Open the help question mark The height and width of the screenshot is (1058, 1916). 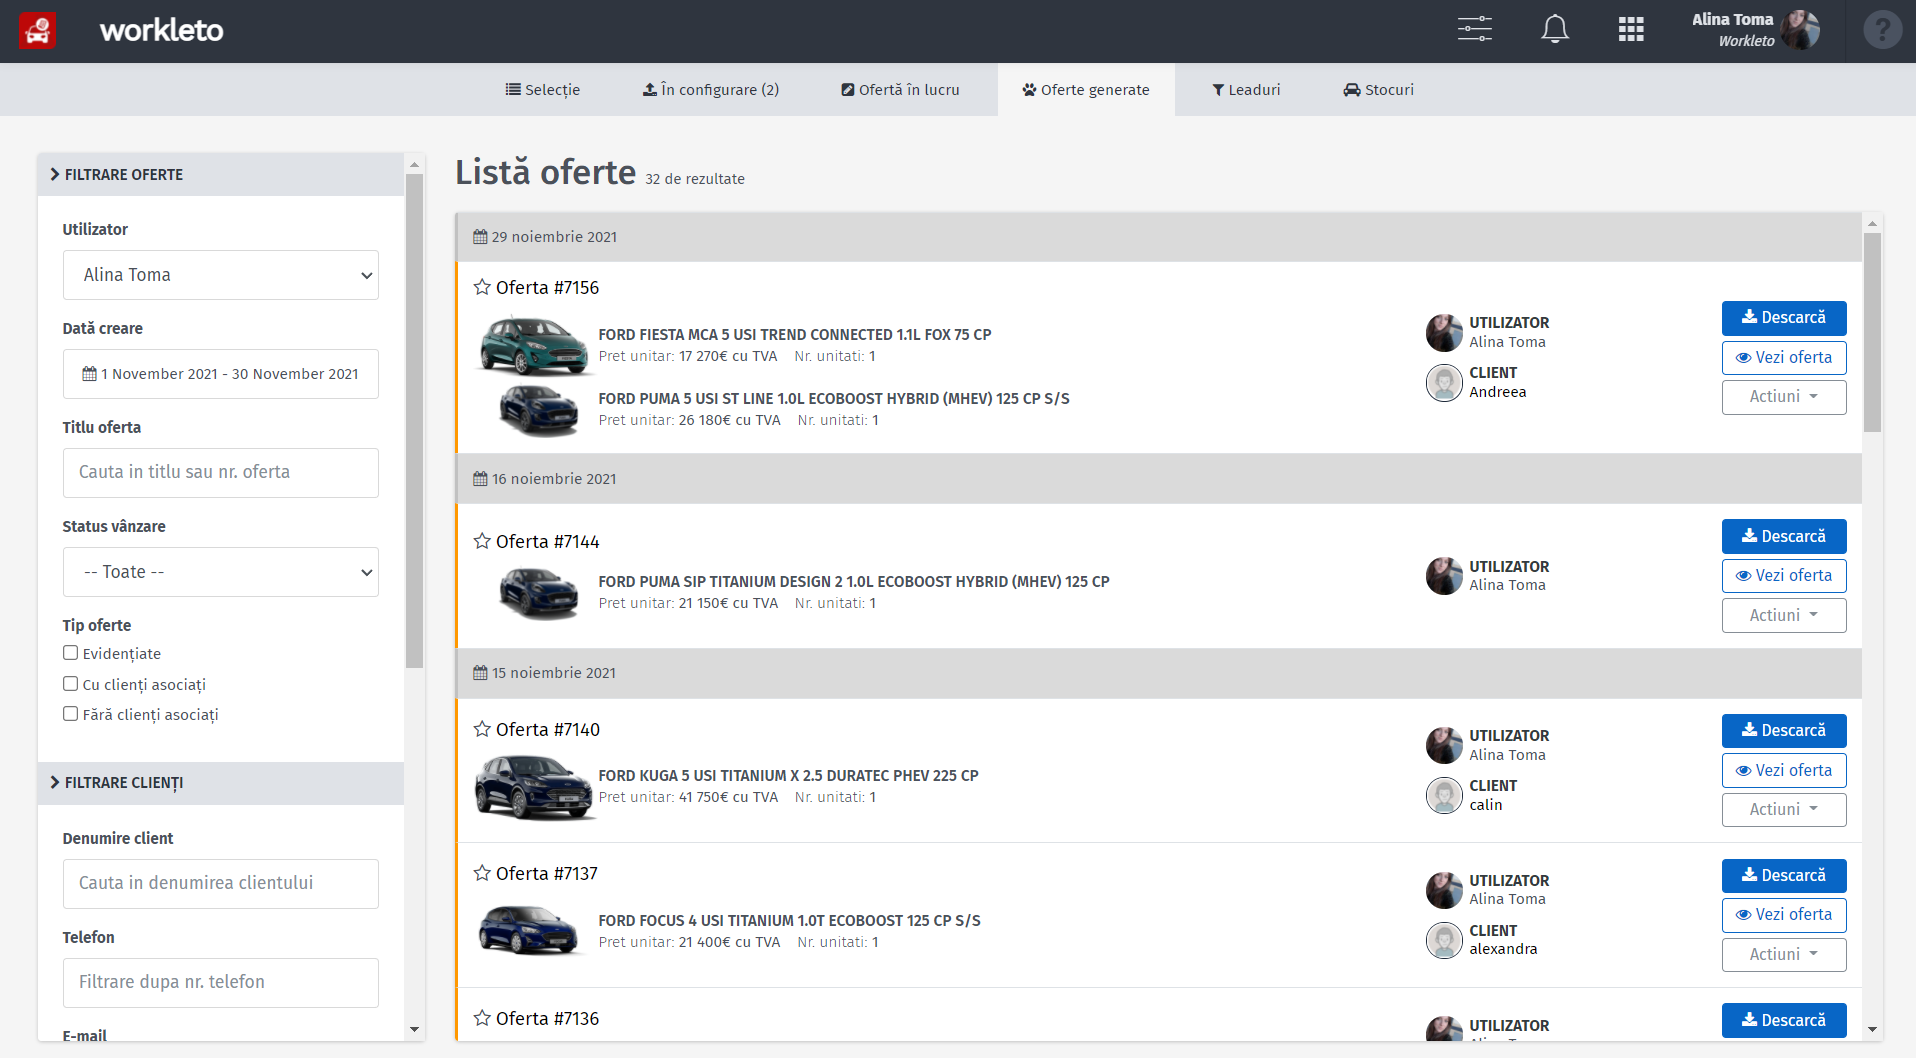pos(1882,30)
